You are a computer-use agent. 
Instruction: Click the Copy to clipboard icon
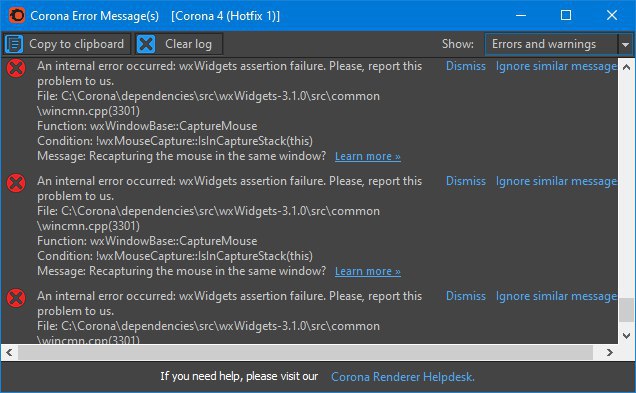(14, 44)
